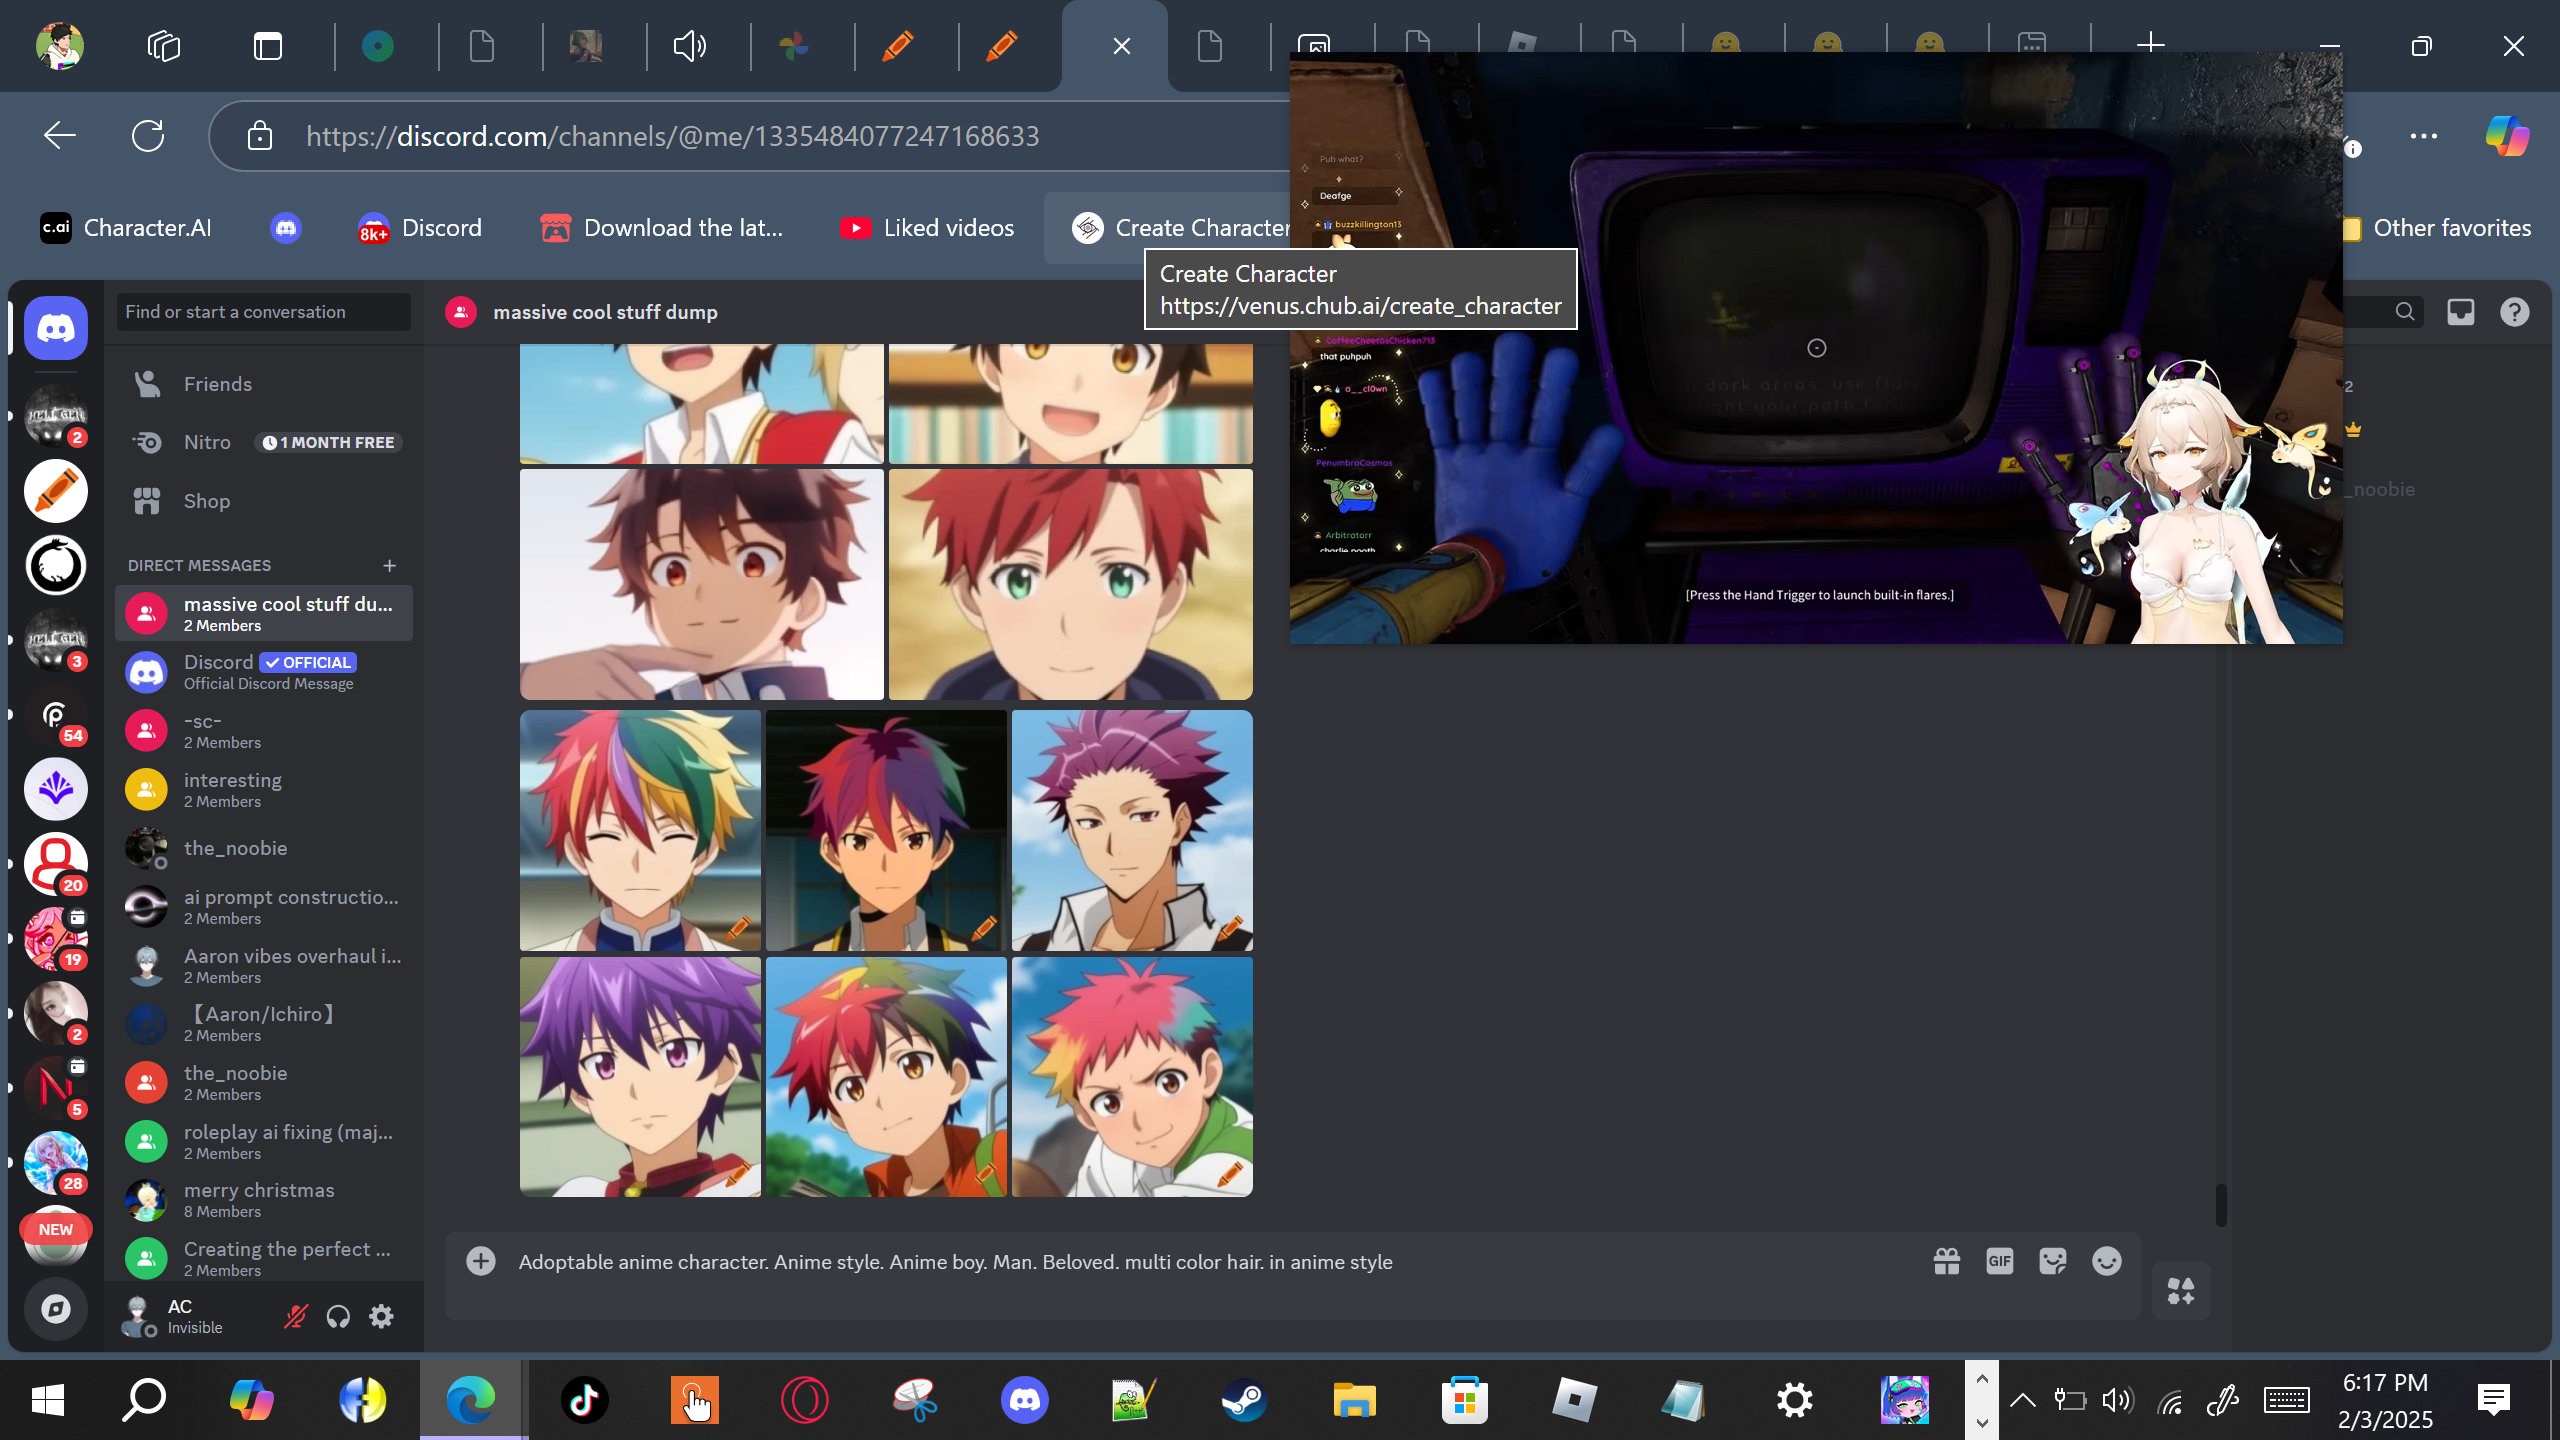
Task: Open the Discord Official message conversation
Action: (x=264, y=672)
